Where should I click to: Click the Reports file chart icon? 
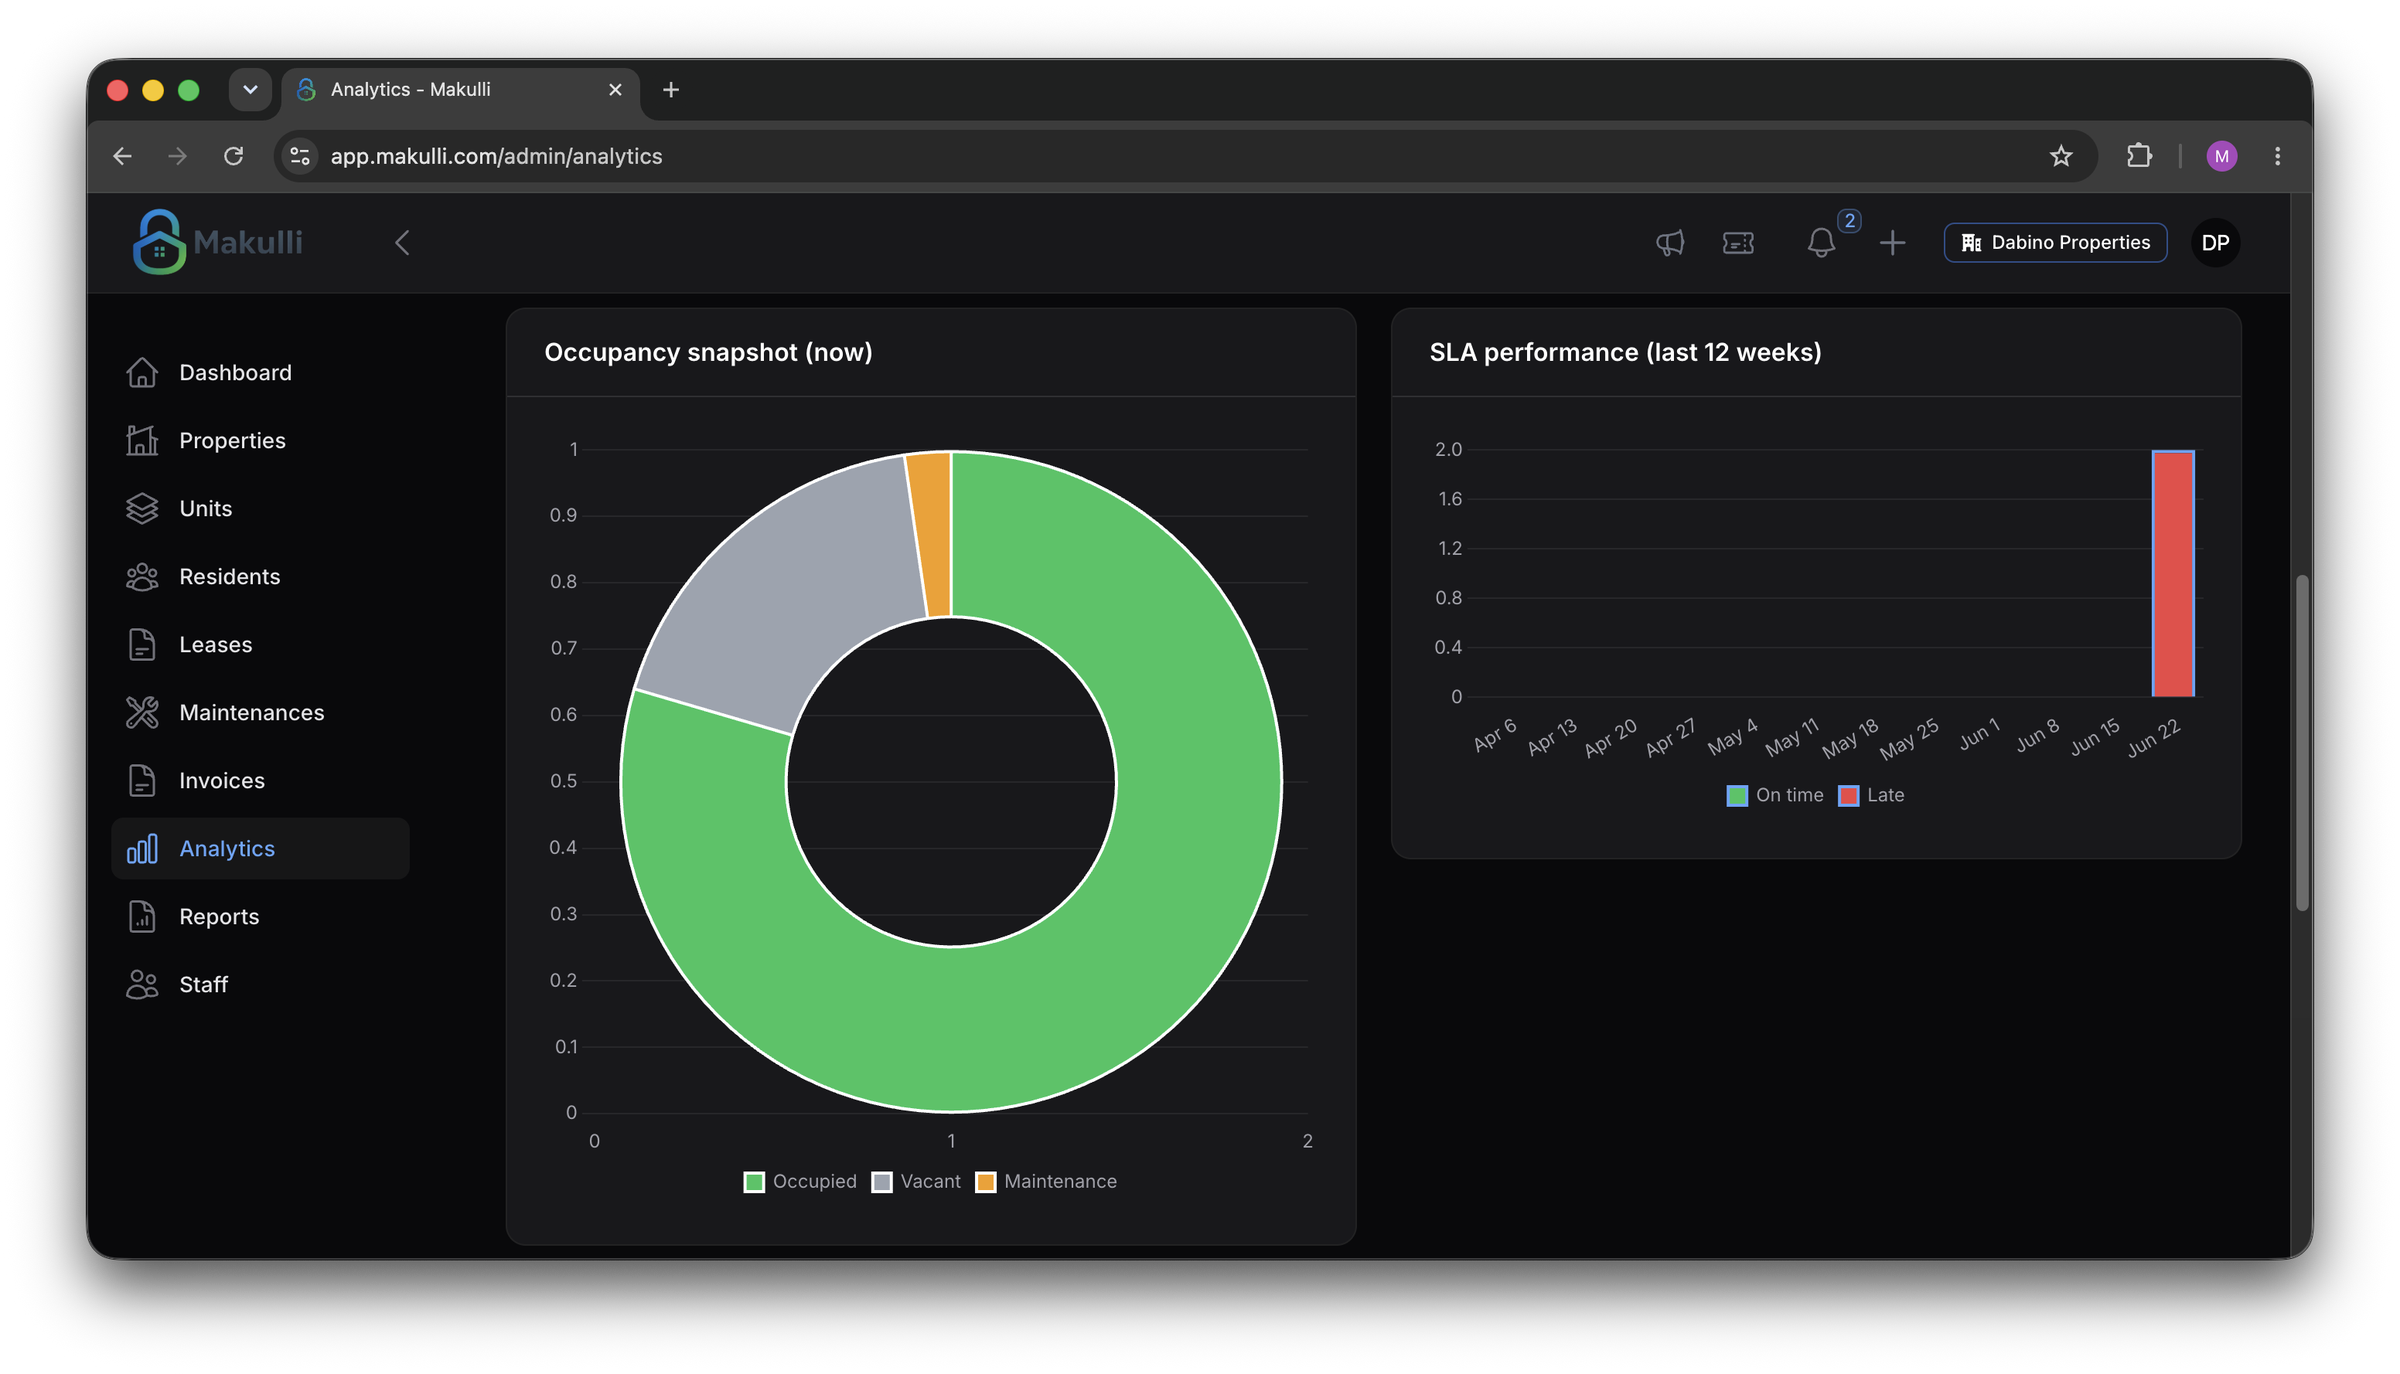(142, 916)
